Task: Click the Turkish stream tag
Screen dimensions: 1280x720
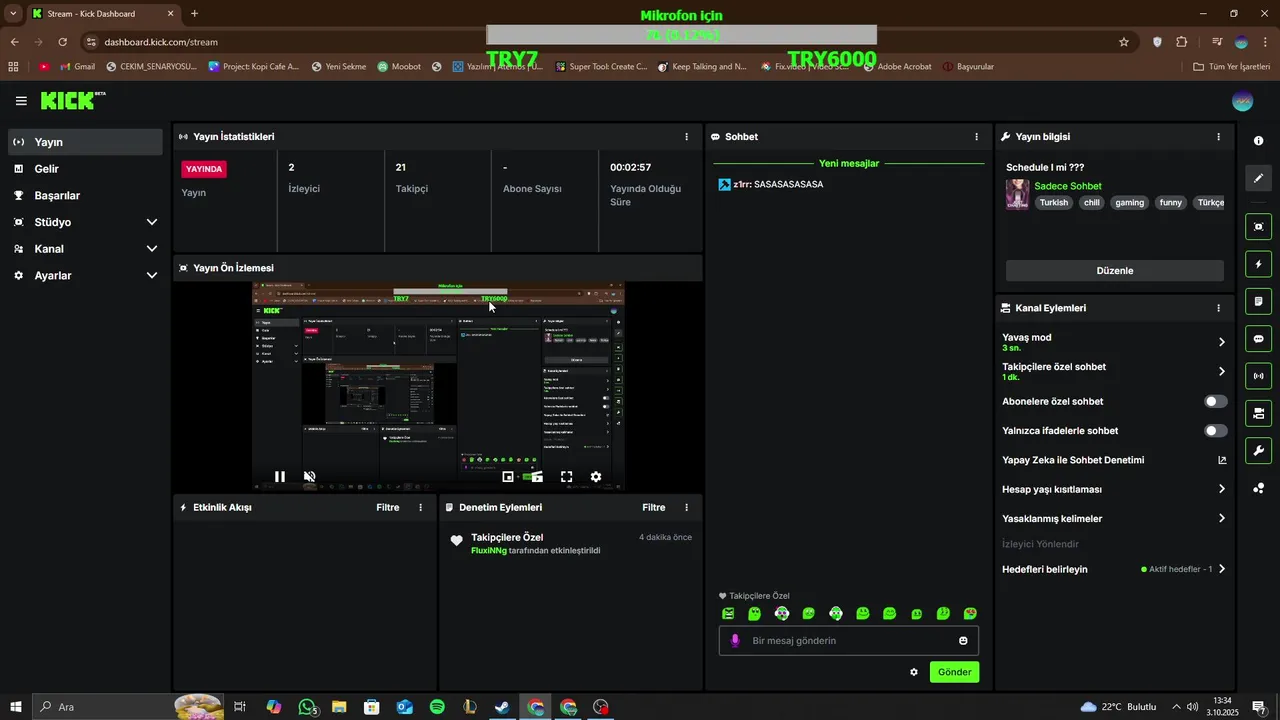Action: (x=1054, y=202)
